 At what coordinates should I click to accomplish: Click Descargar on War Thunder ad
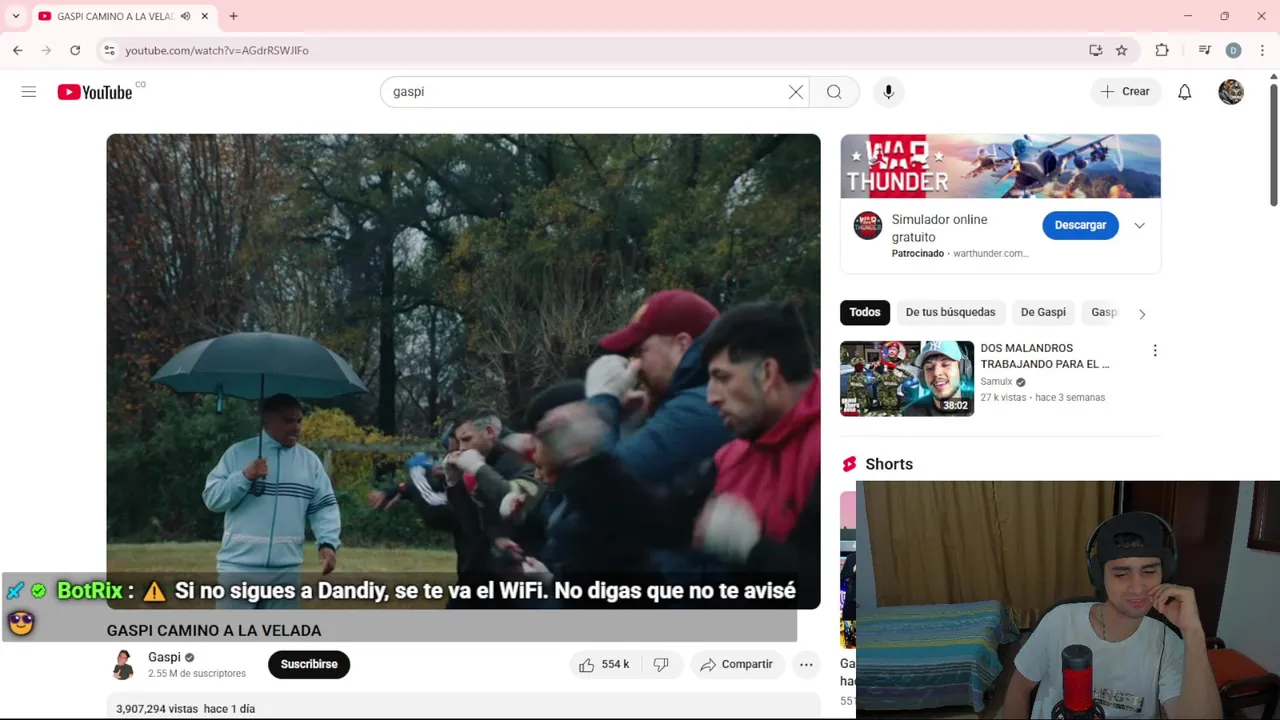pyautogui.click(x=1080, y=225)
